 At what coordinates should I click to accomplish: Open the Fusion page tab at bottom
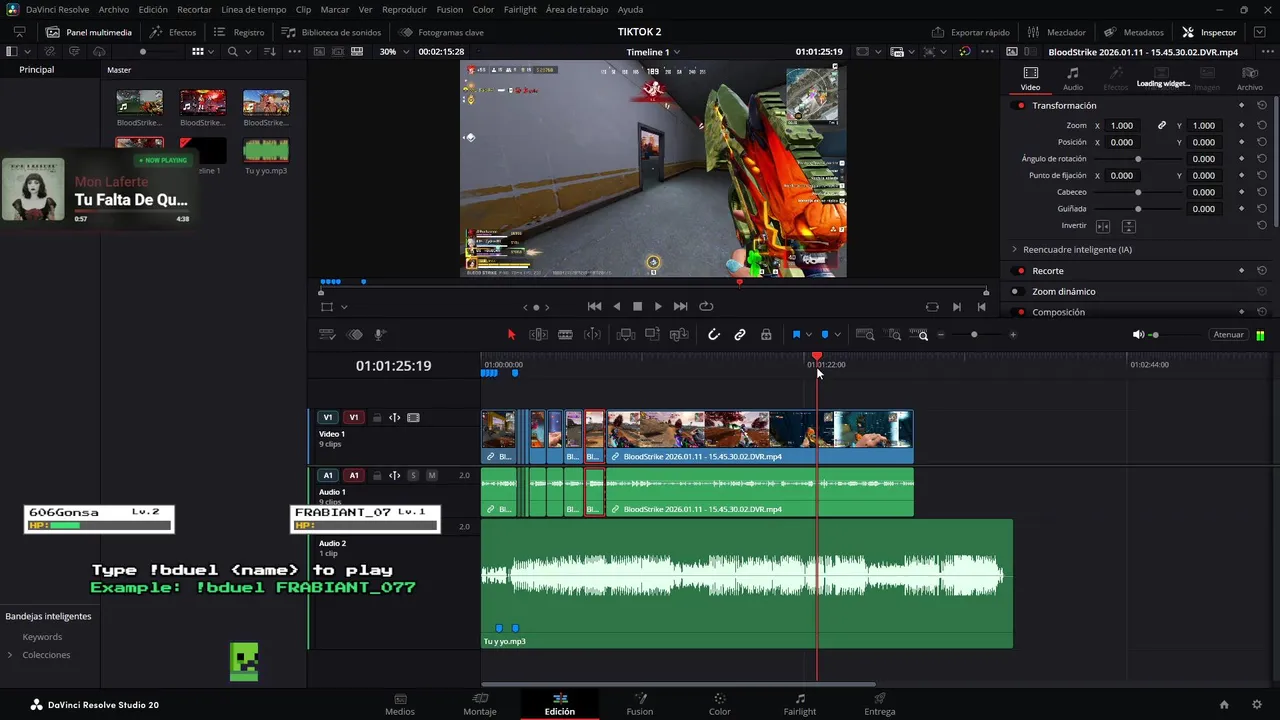click(640, 704)
